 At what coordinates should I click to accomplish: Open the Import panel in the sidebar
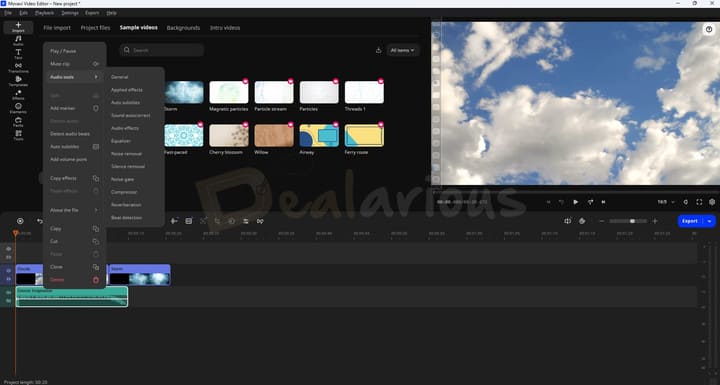pos(18,27)
